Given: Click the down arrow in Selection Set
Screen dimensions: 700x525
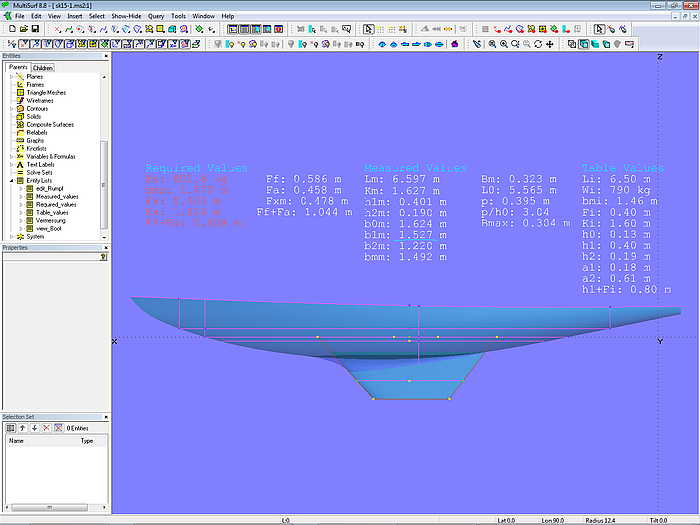Looking at the screenshot, I should (34, 427).
